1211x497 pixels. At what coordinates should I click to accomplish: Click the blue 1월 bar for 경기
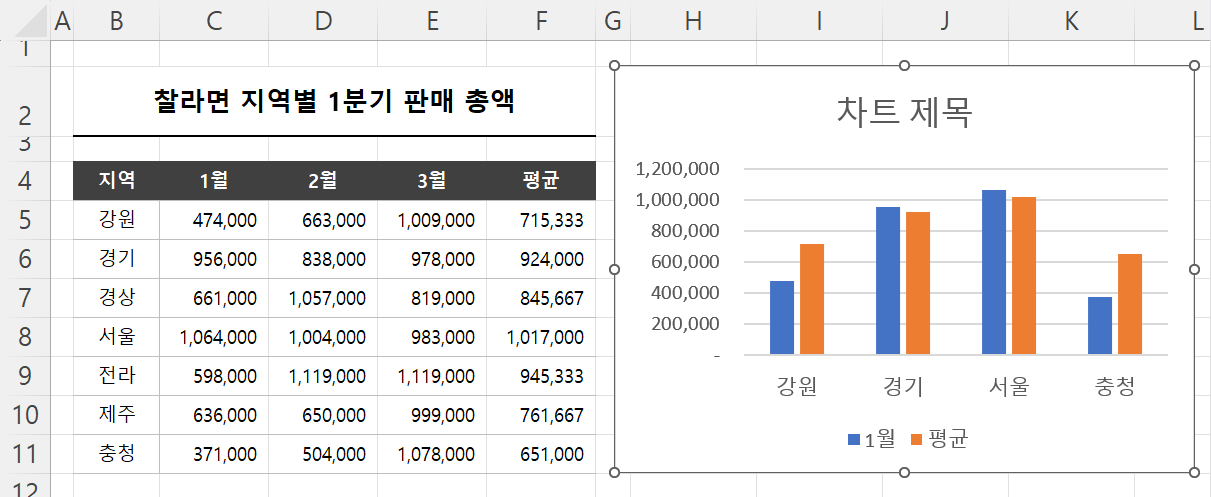(x=888, y=280)
